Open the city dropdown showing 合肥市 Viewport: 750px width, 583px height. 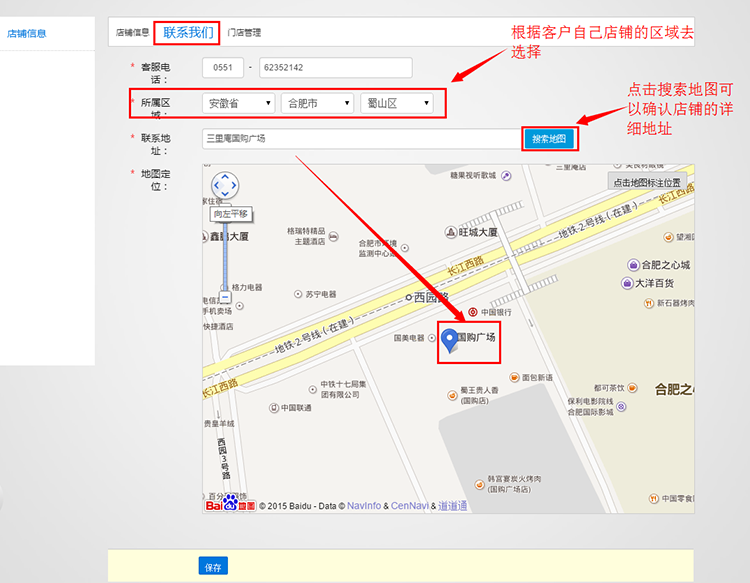(317, 103)
